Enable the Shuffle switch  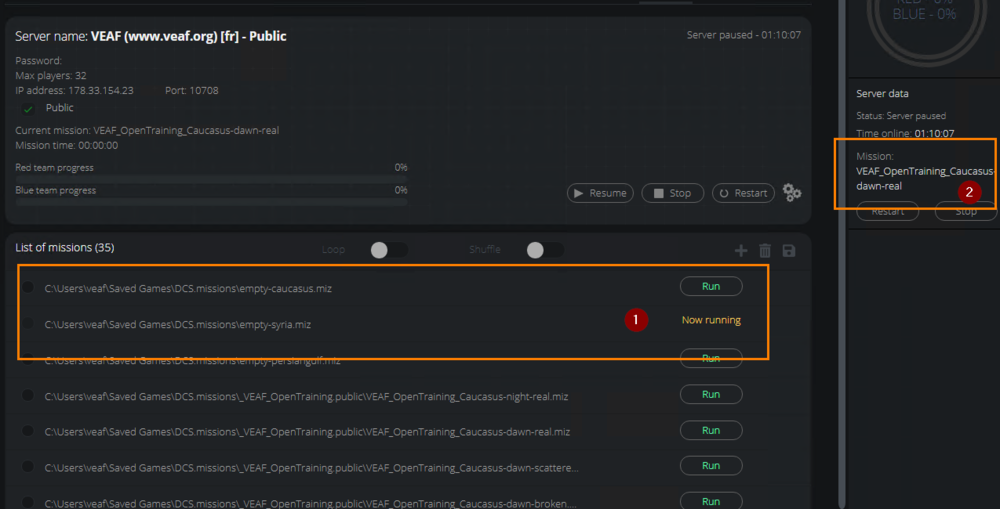tap(545, 250)
